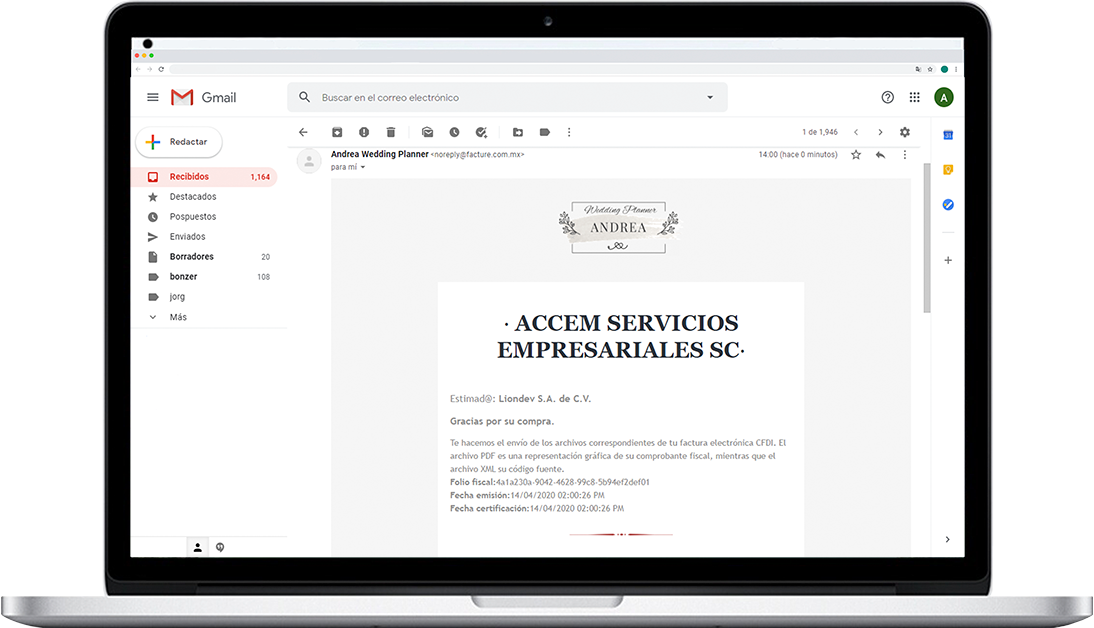Expand recipient details next to 'para mí'
Image resolution: width=1094 pixels, height=628 pixels.
[x=363, y=168]
